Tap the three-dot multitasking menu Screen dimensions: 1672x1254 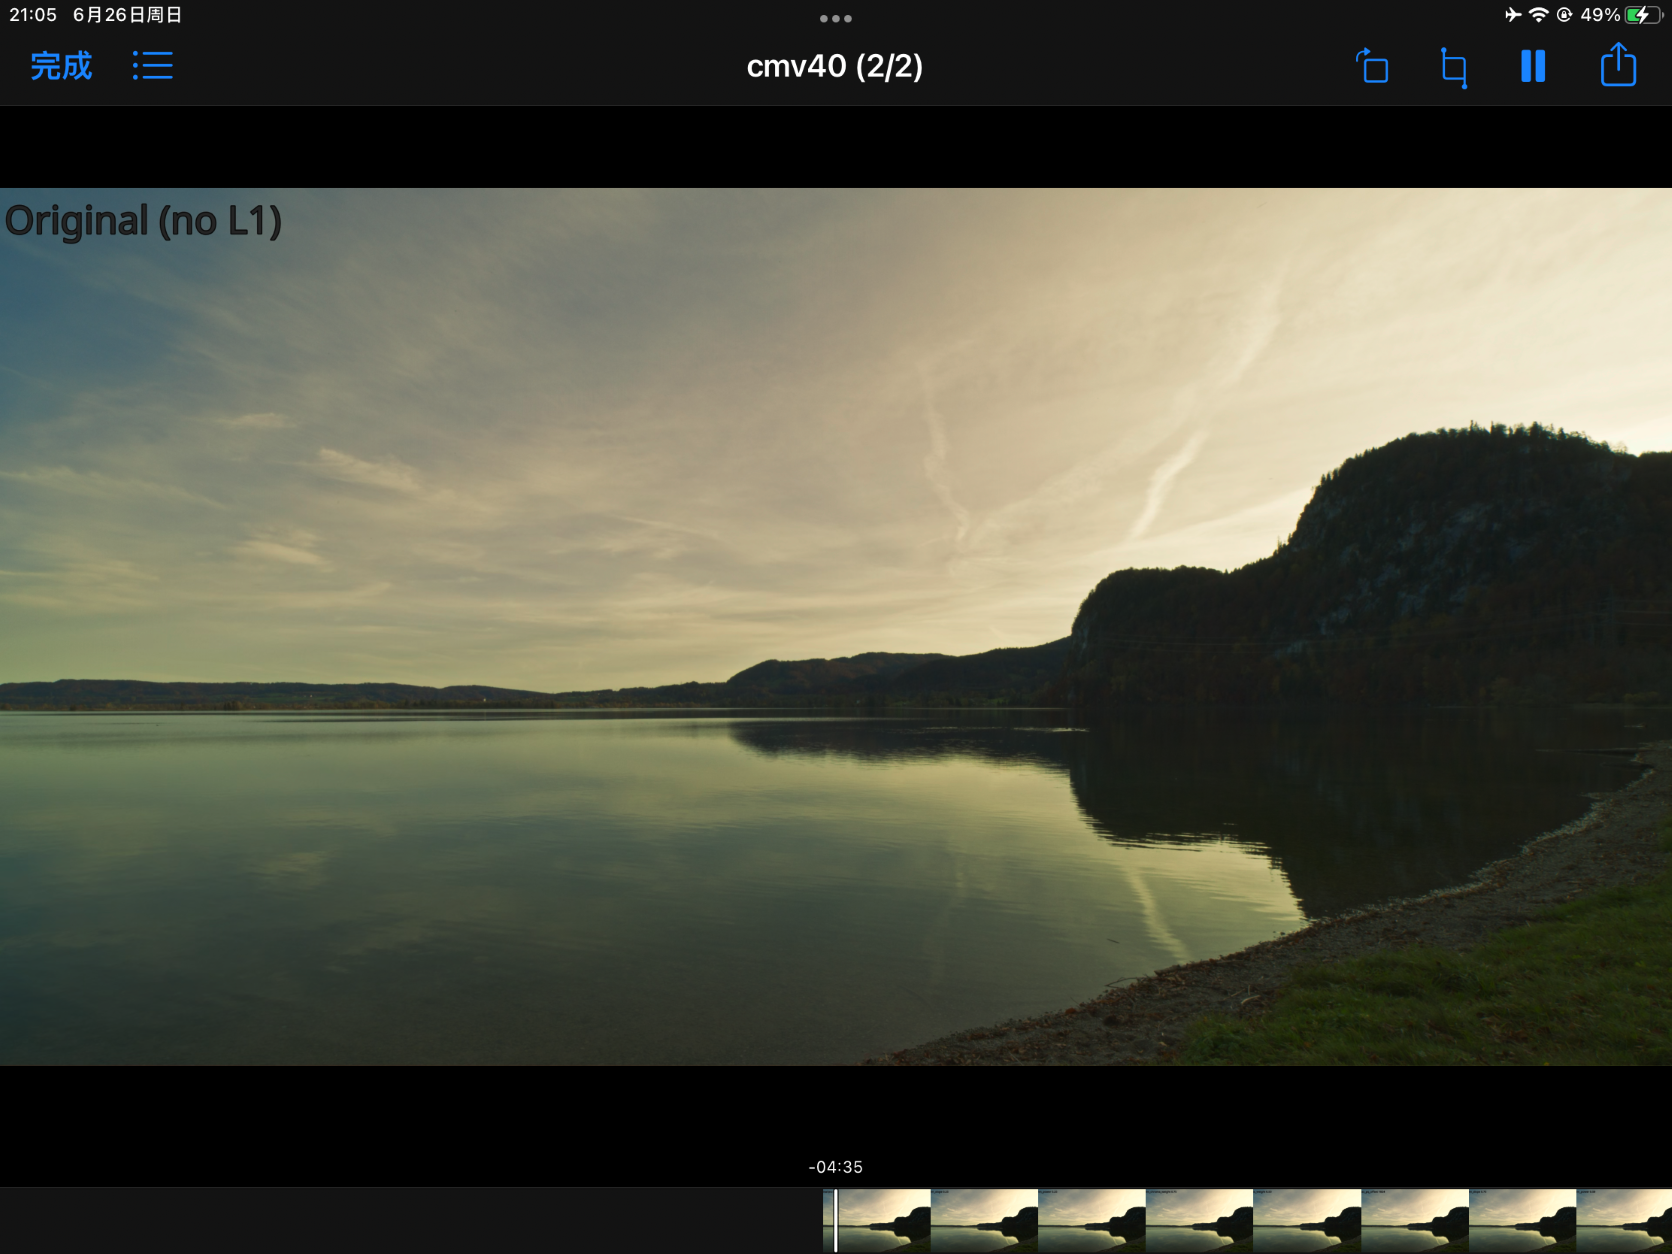pyautogui.click(x=835, y=18)
